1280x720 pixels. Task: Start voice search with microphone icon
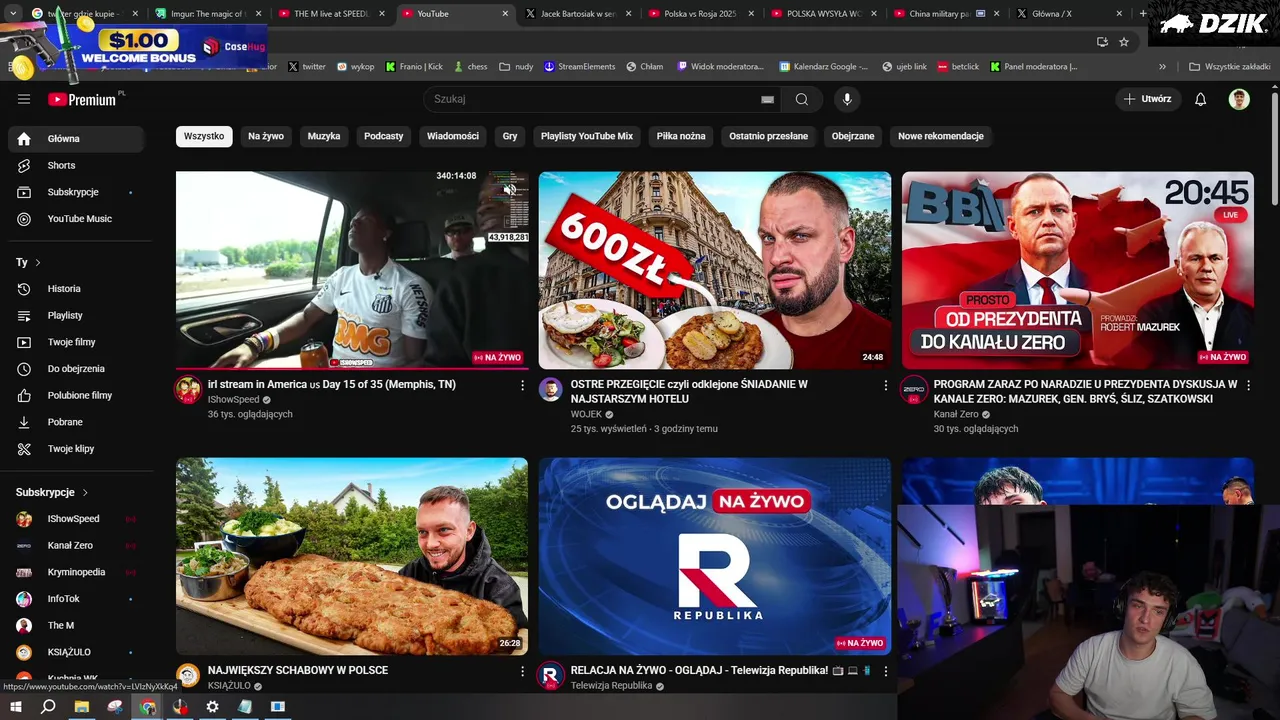tap(847, 99)
